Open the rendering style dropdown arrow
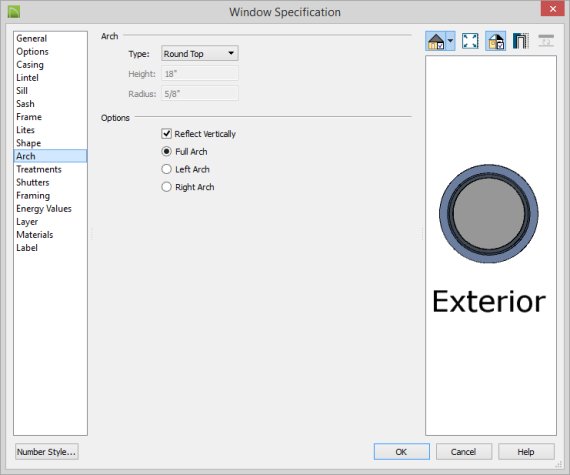This screenshot has height=475, width=570. click(x=450, y=41)
